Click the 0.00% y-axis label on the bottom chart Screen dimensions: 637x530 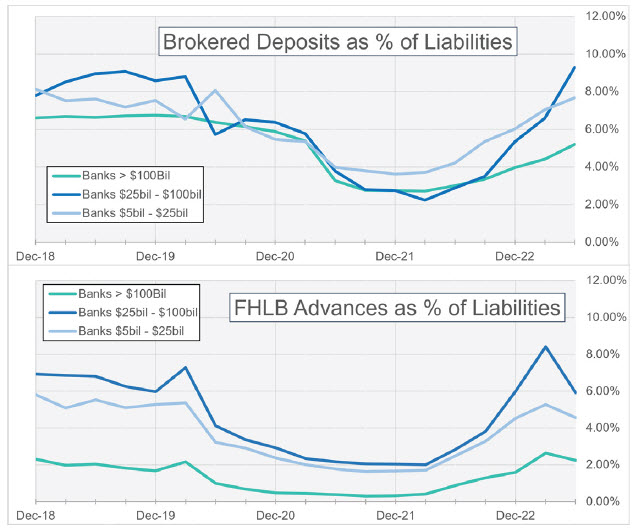(609, 501)
